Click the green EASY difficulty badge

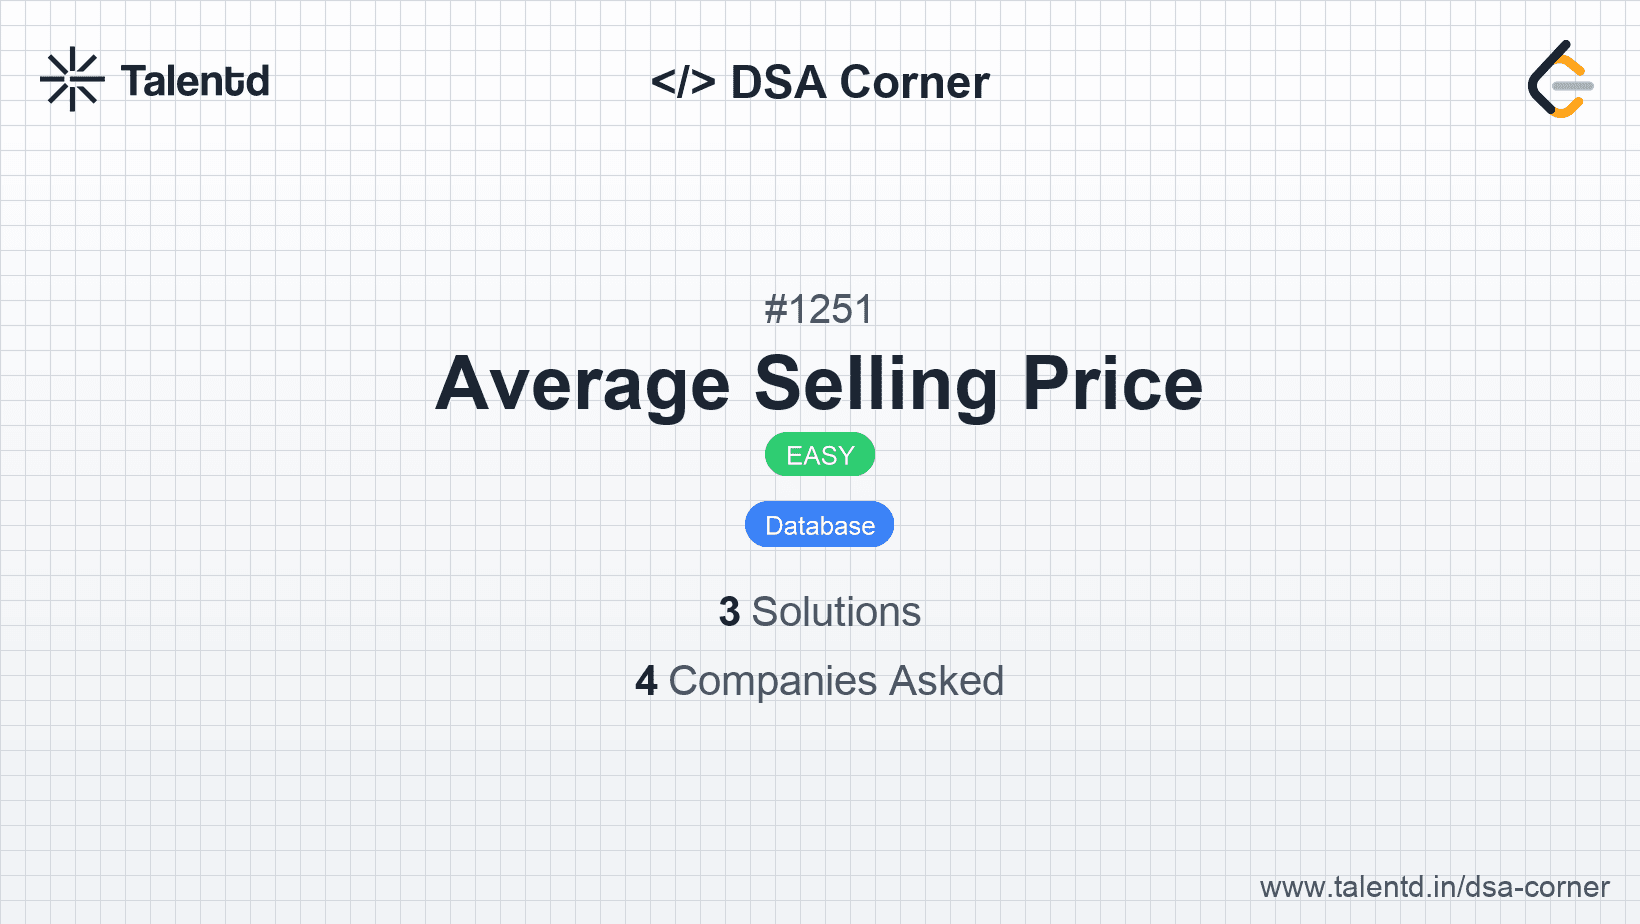click(820, 455)
